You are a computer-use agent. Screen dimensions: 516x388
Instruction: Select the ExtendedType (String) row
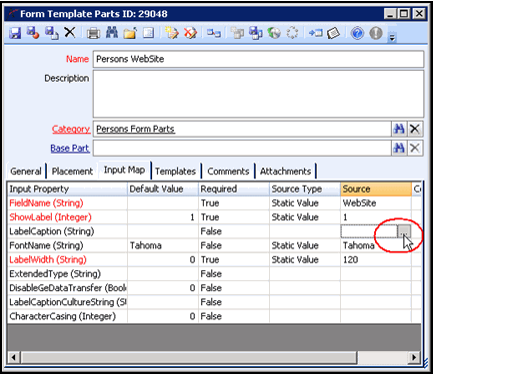tap(214, 274)
